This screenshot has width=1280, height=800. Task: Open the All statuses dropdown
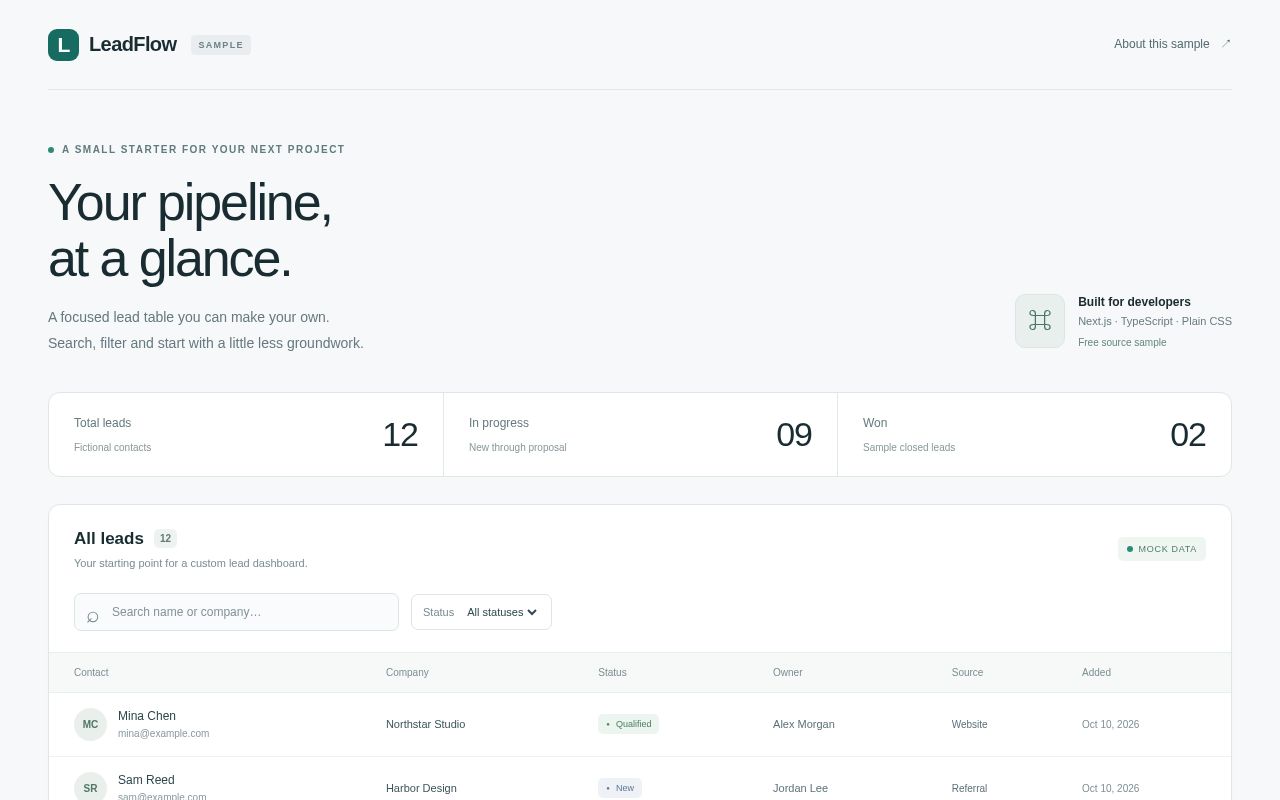[x=502, y=612]
